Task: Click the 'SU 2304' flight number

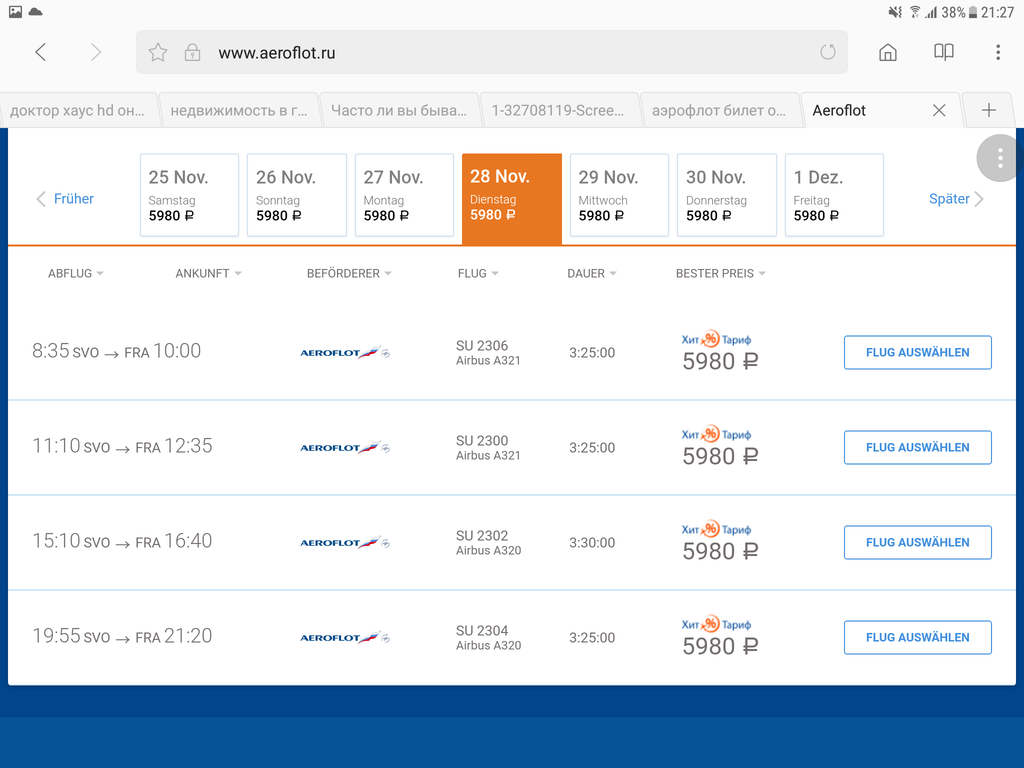Action: point(482,631)
